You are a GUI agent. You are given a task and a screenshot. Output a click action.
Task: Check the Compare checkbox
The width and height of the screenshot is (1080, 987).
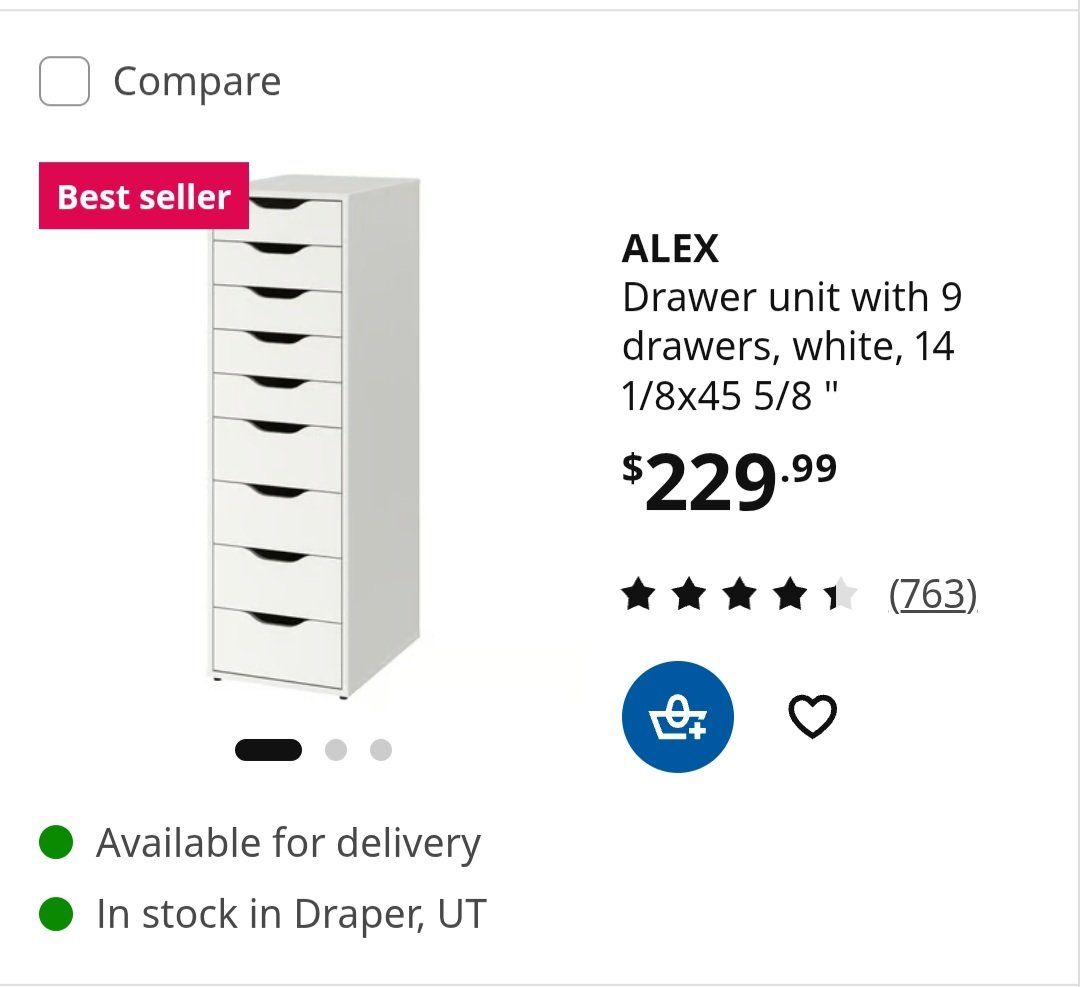tap(64, 81)
